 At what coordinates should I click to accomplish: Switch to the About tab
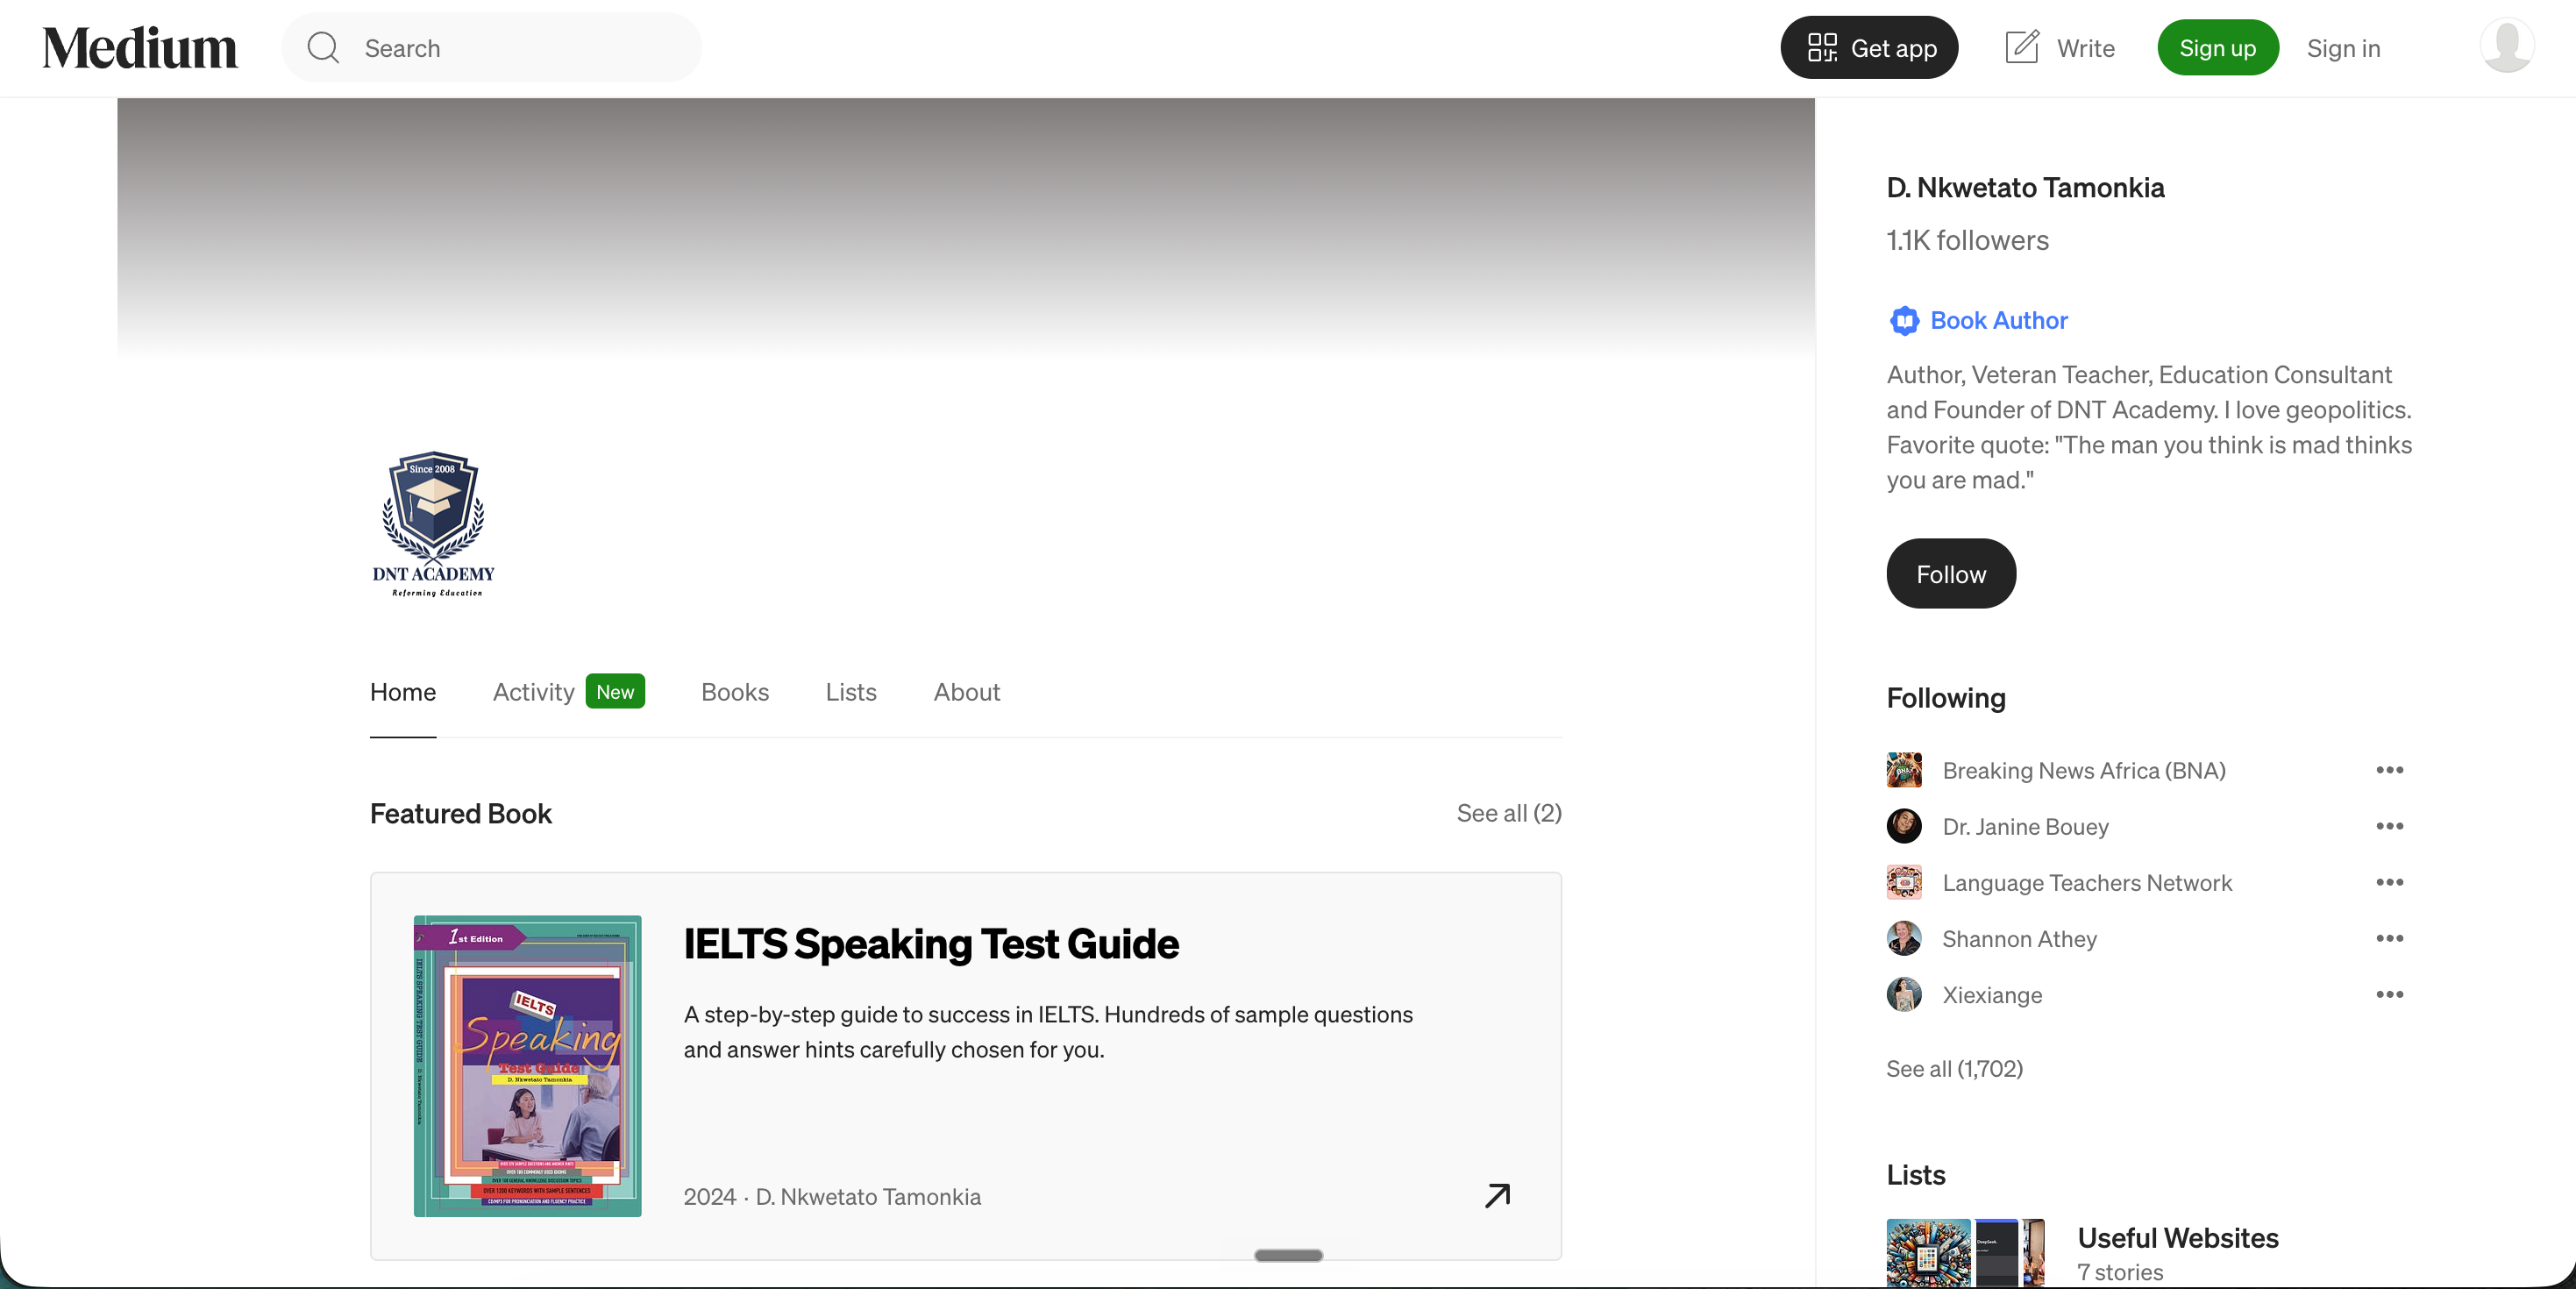pyautogui.click(x=967, y=691)
